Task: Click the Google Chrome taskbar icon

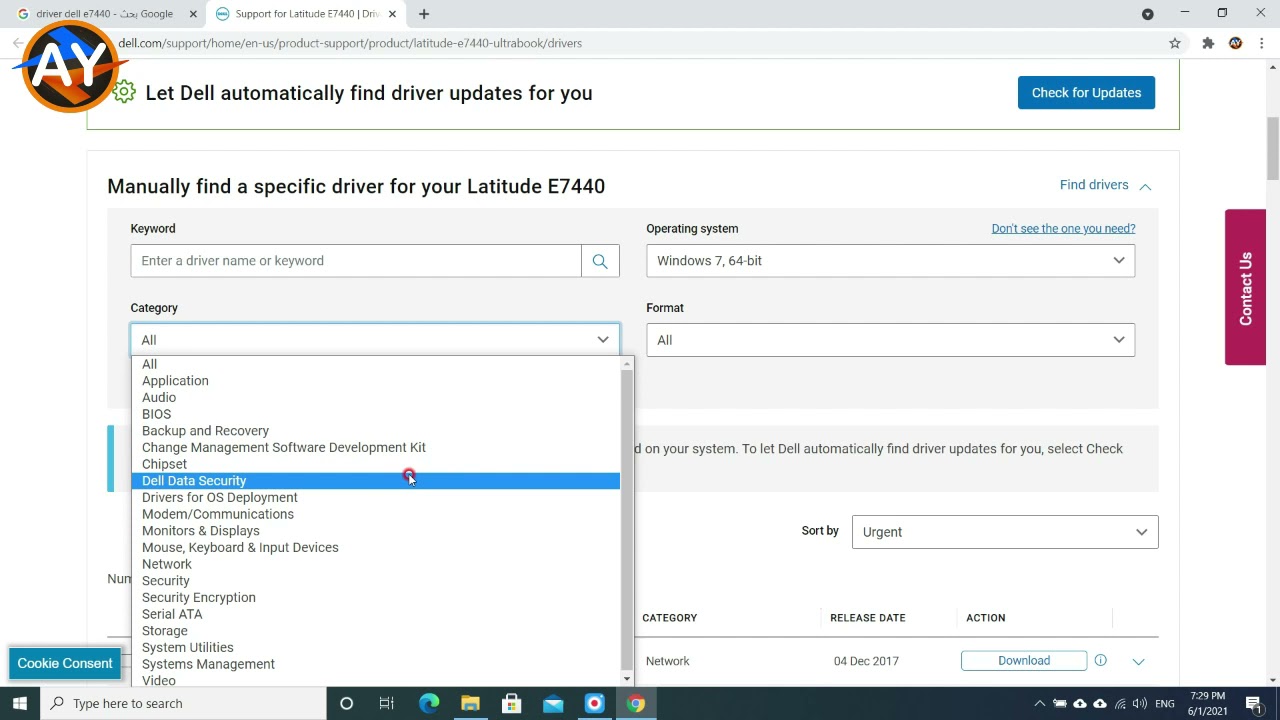Action: [635, 703]
